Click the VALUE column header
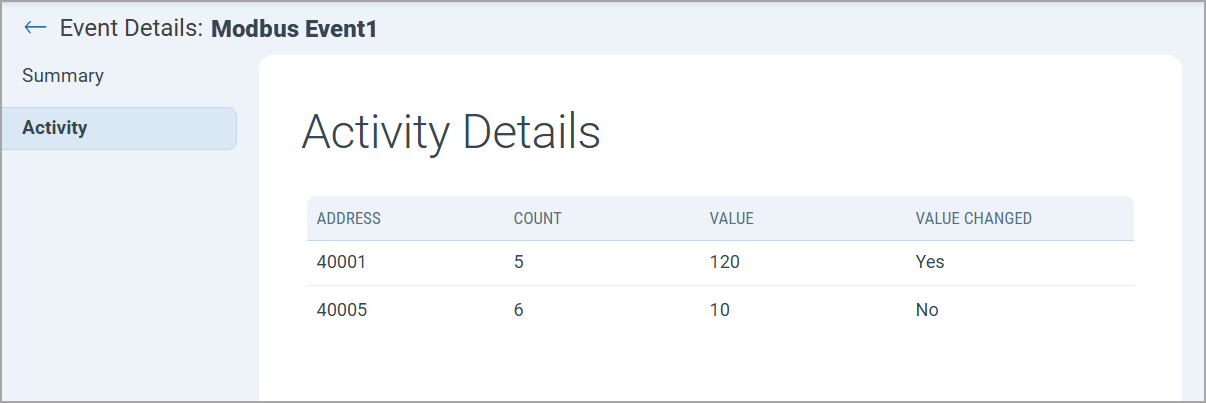This screenshot has height=403, width=1206. pos(731,218)
